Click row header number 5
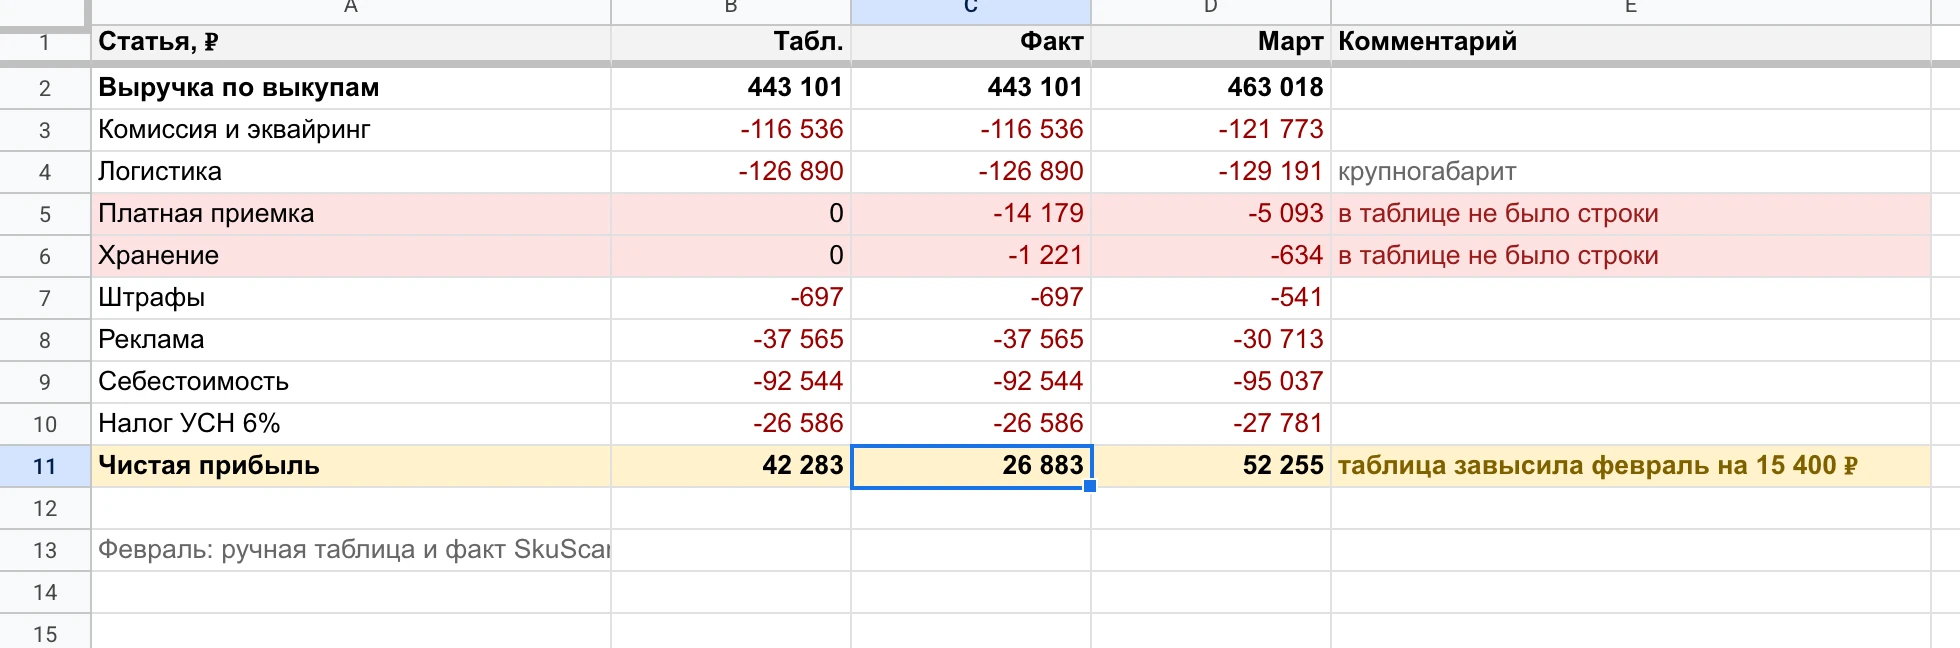The image size is (1960, 648). [45, 214]
